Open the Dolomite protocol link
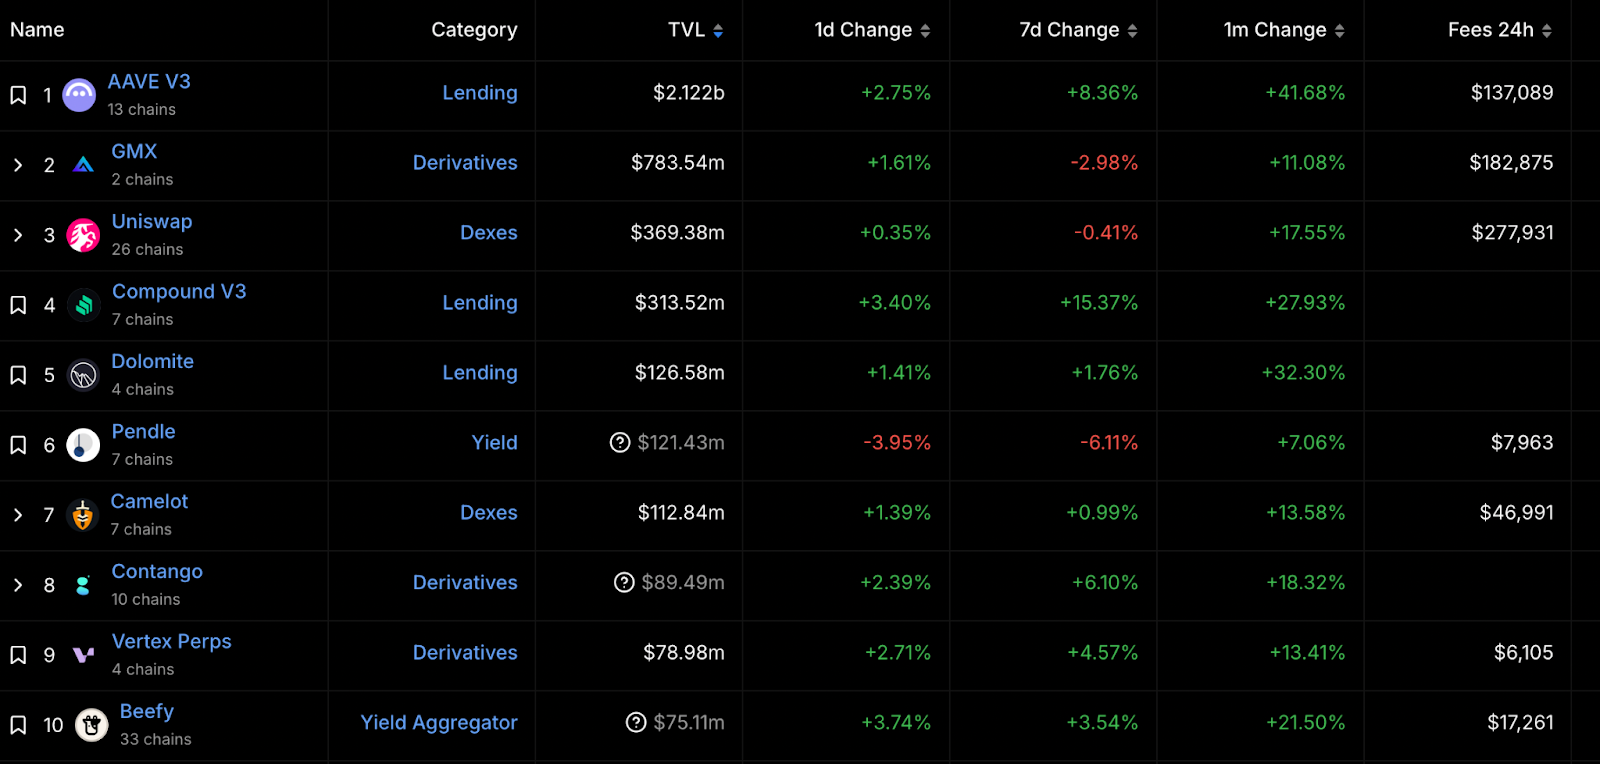Viewport: 1600px width, 764px height. tap(153, 361)
